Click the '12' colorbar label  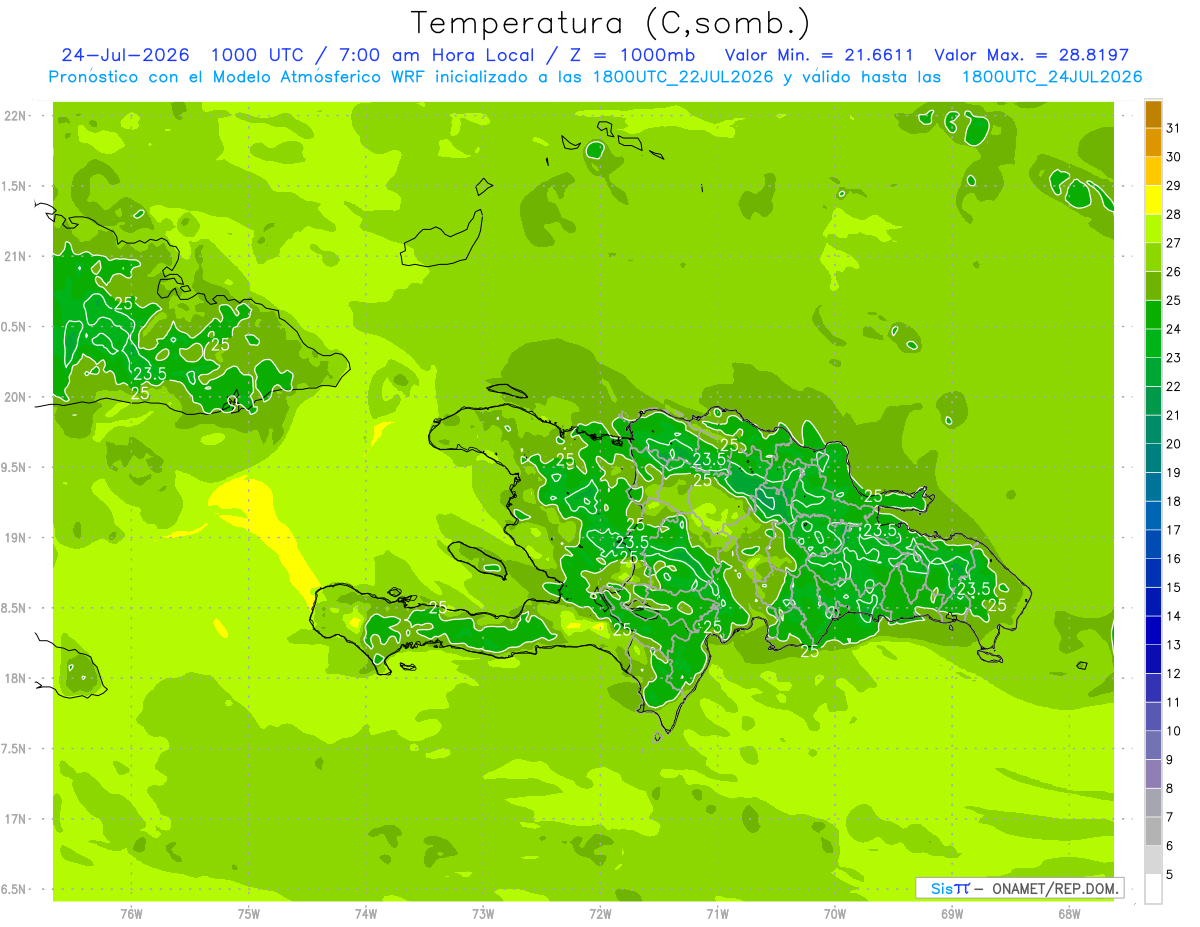pyautogui.click(x=1173, y=674)
